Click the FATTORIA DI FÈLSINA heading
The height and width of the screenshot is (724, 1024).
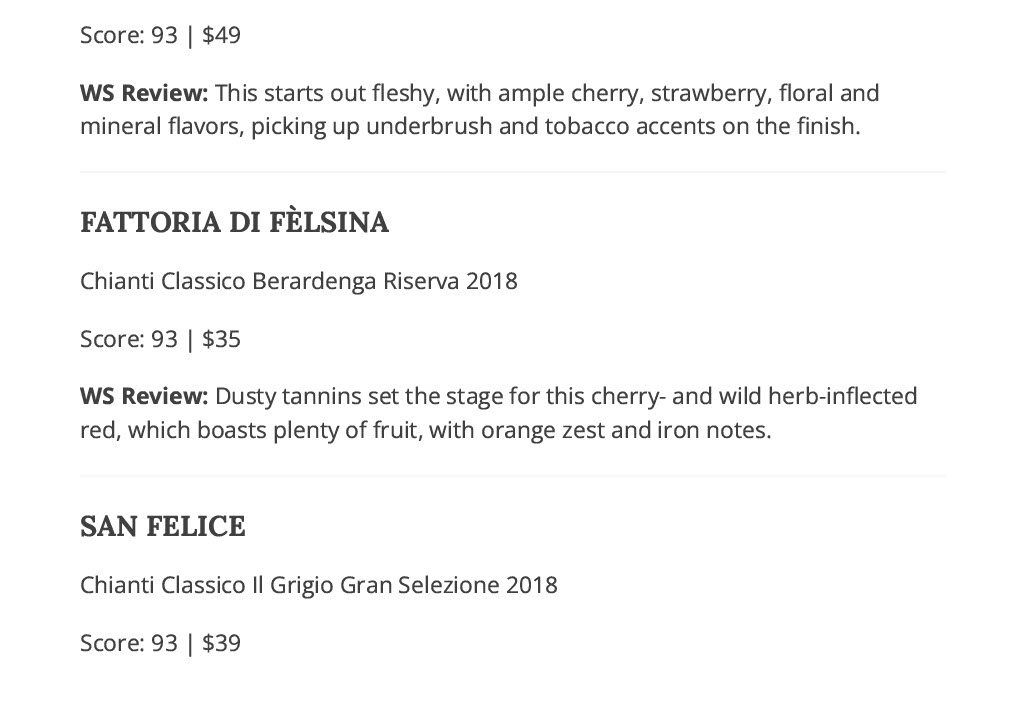click(x=234, y=222)
